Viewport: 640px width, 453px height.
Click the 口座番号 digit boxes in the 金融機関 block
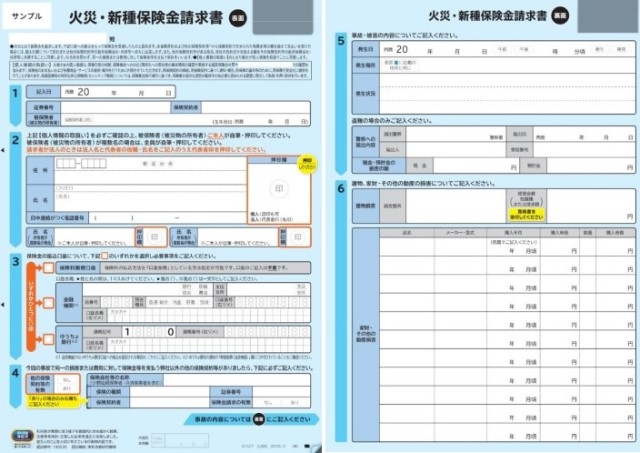tap(273, 302)
